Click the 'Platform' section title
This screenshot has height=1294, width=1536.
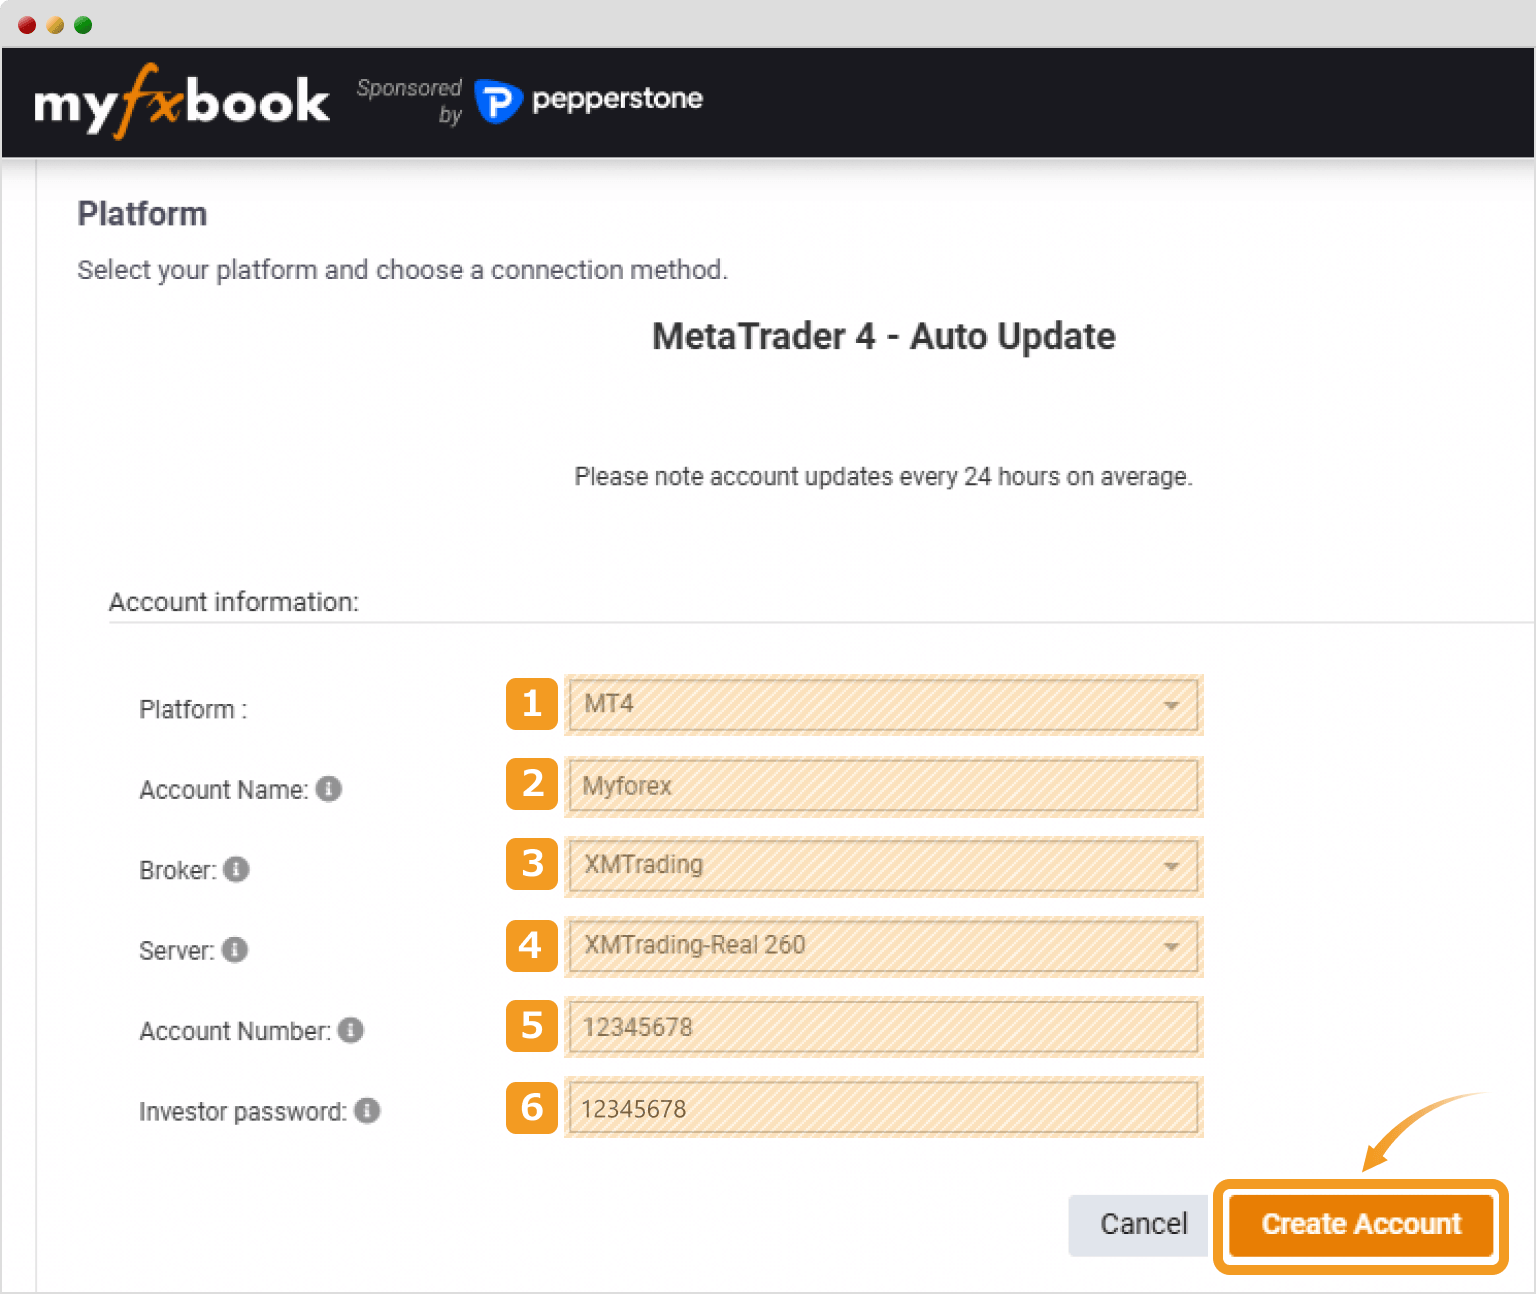point(142,214)
